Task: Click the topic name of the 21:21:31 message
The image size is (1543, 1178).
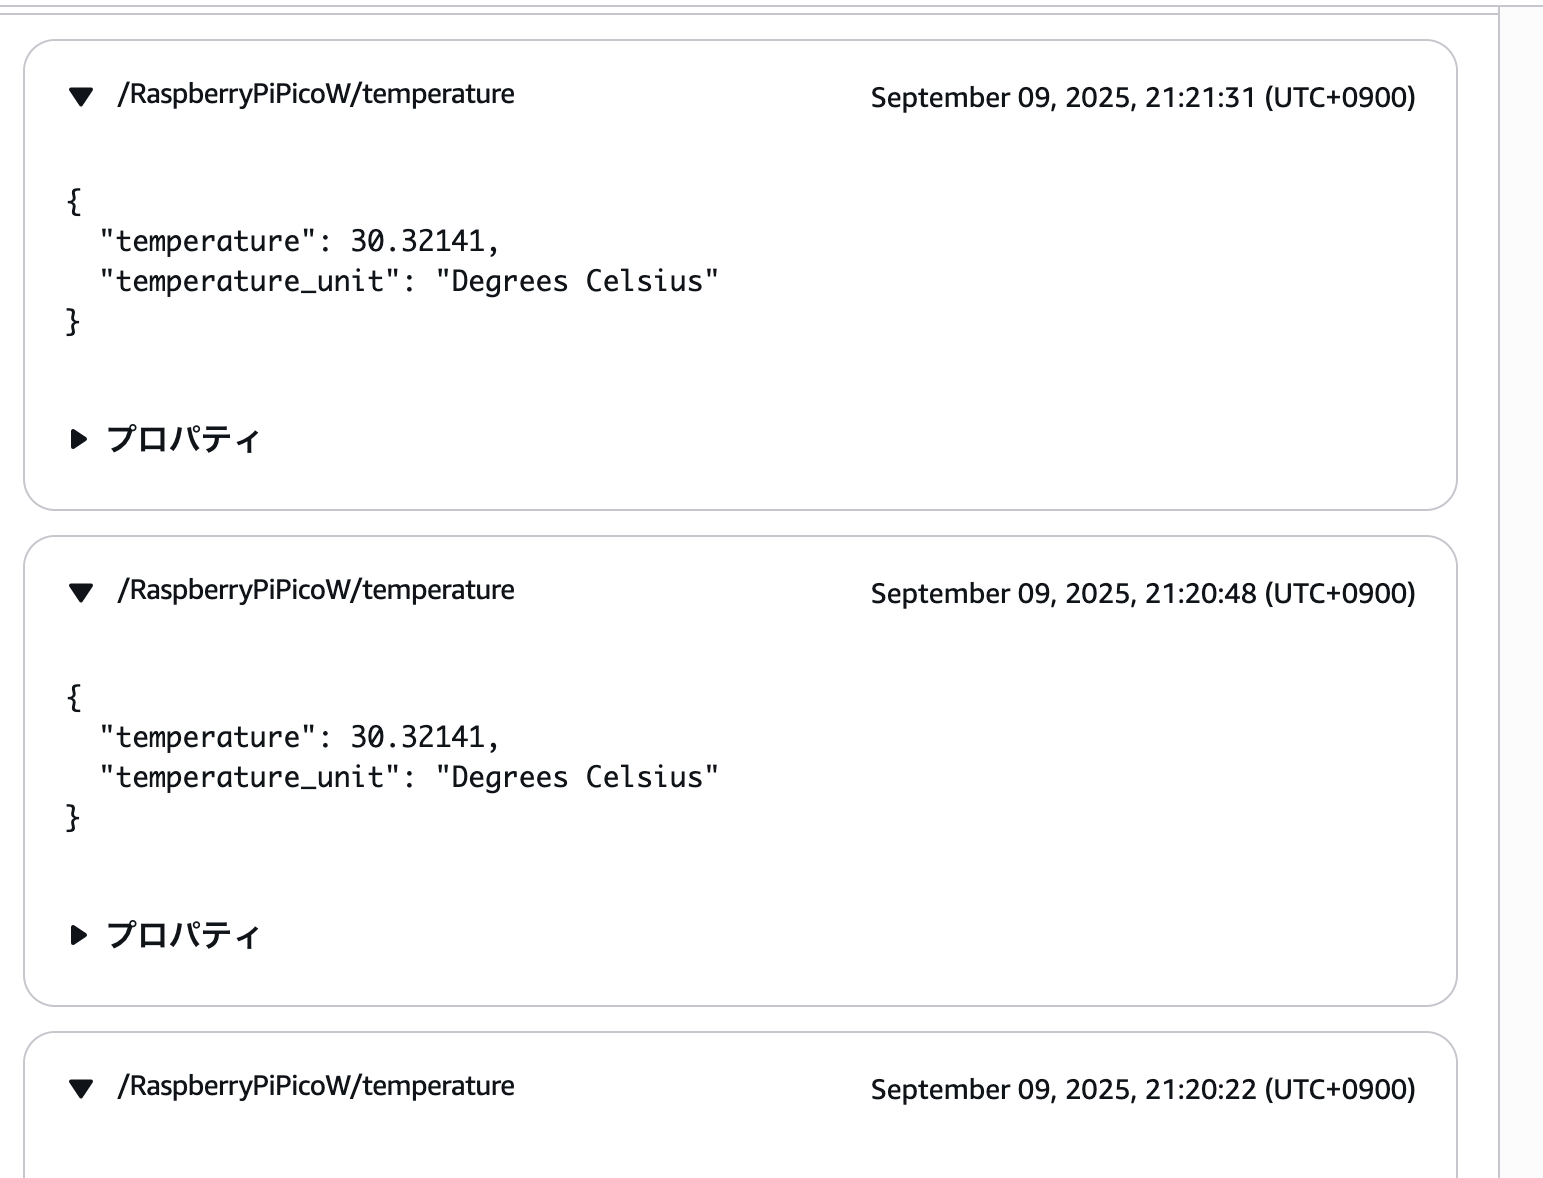Action: (x=316, y=94)
